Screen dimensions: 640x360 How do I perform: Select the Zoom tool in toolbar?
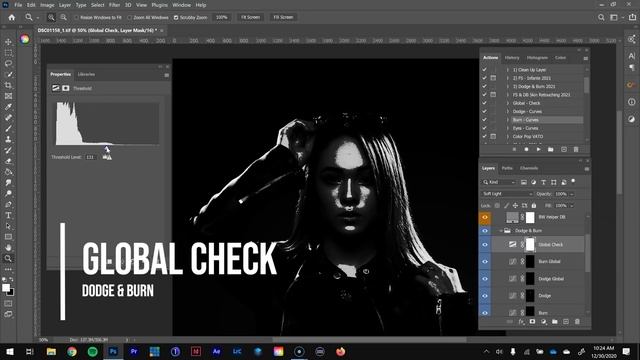(8, 258)
